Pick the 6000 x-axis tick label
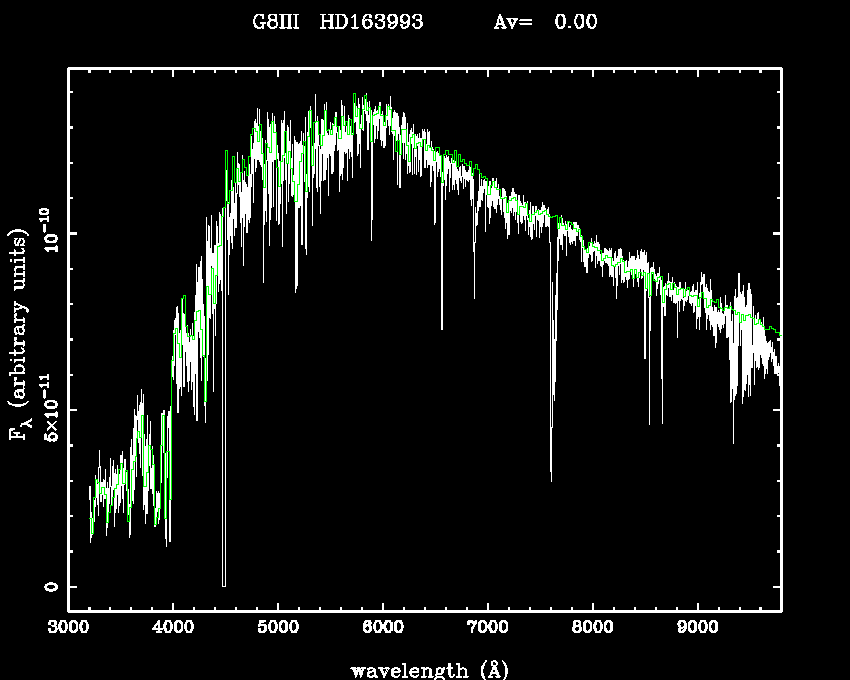Image resolution: width=850 pixels, height=680 pixels. coord(383,629)
